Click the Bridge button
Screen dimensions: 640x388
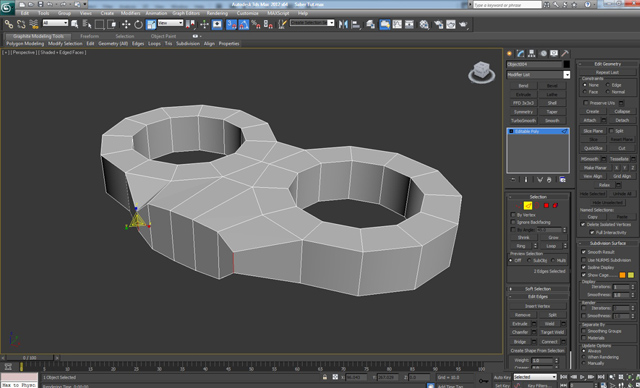coord(520,342)
